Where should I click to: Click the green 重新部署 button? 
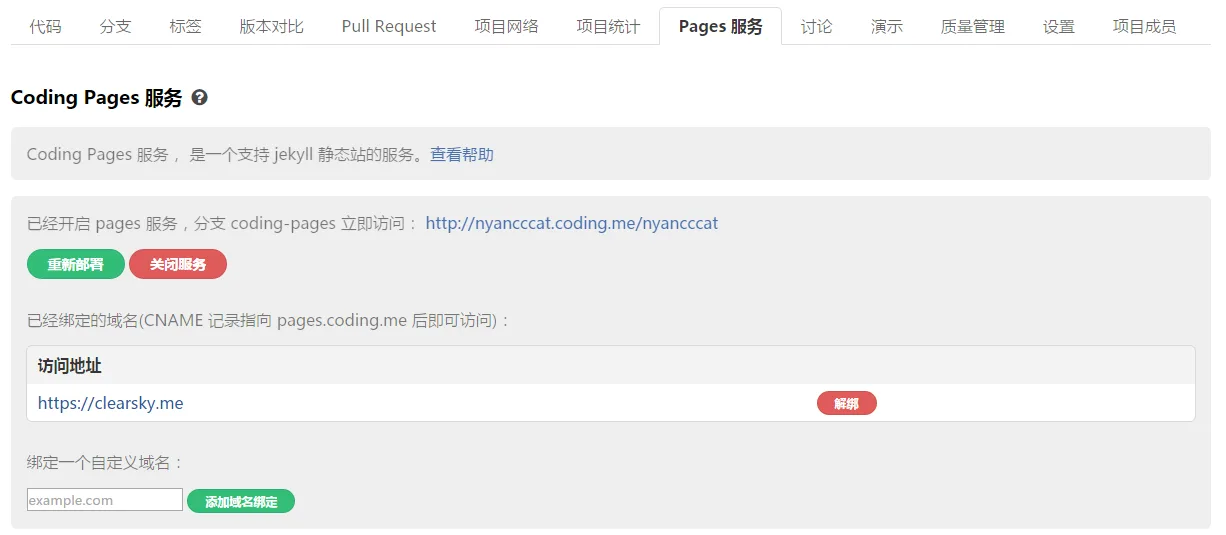point(76,264)
